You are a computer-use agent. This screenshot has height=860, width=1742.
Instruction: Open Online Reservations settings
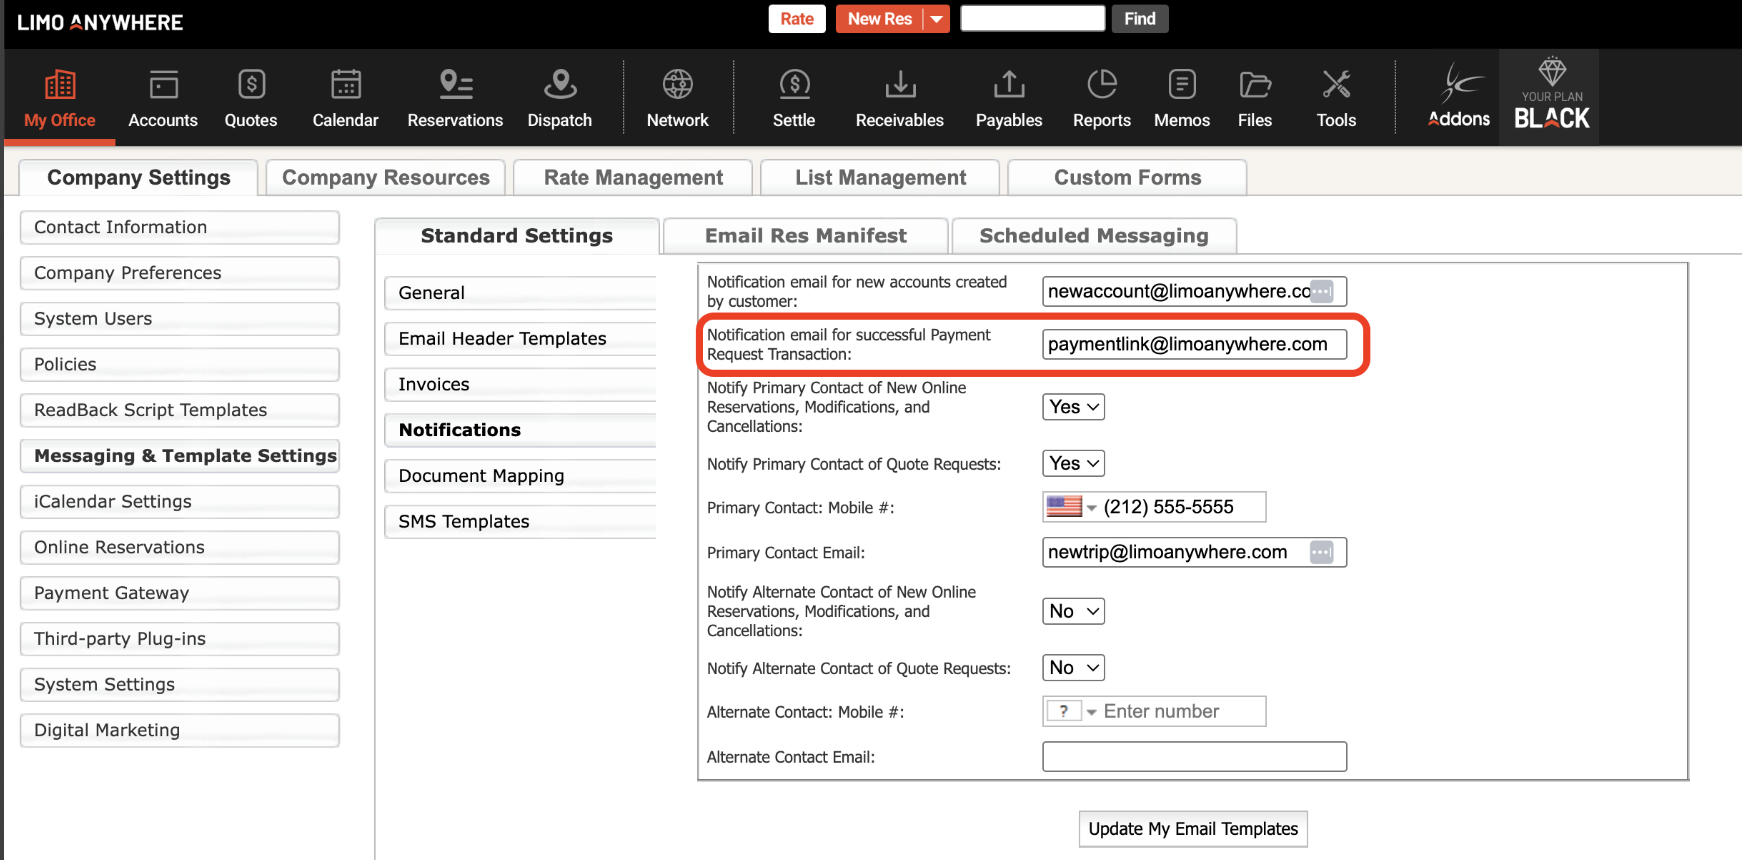[x=180, y=547]
